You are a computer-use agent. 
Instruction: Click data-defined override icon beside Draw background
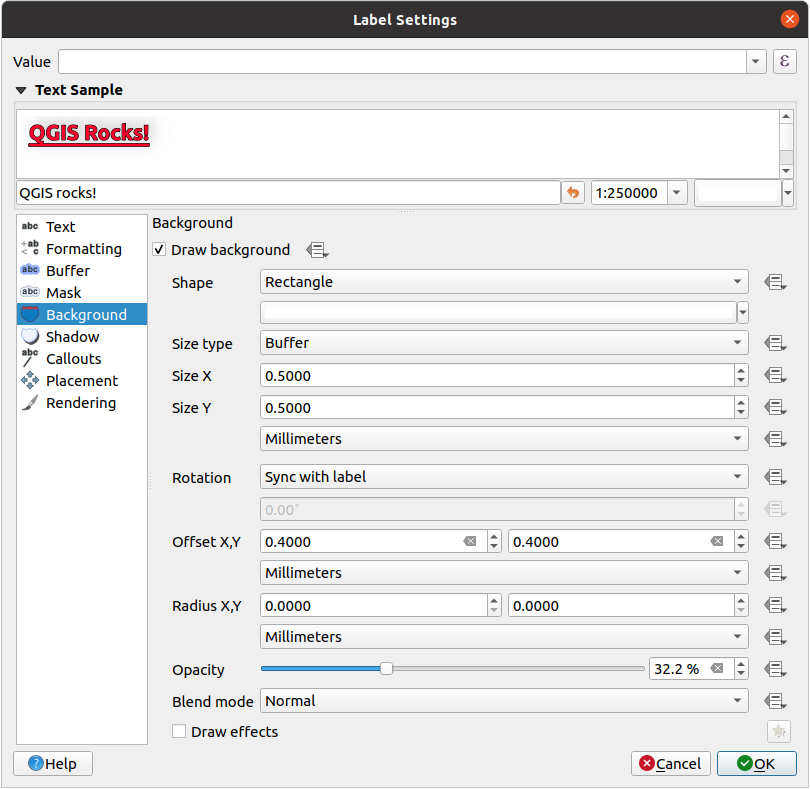[318, 250]
